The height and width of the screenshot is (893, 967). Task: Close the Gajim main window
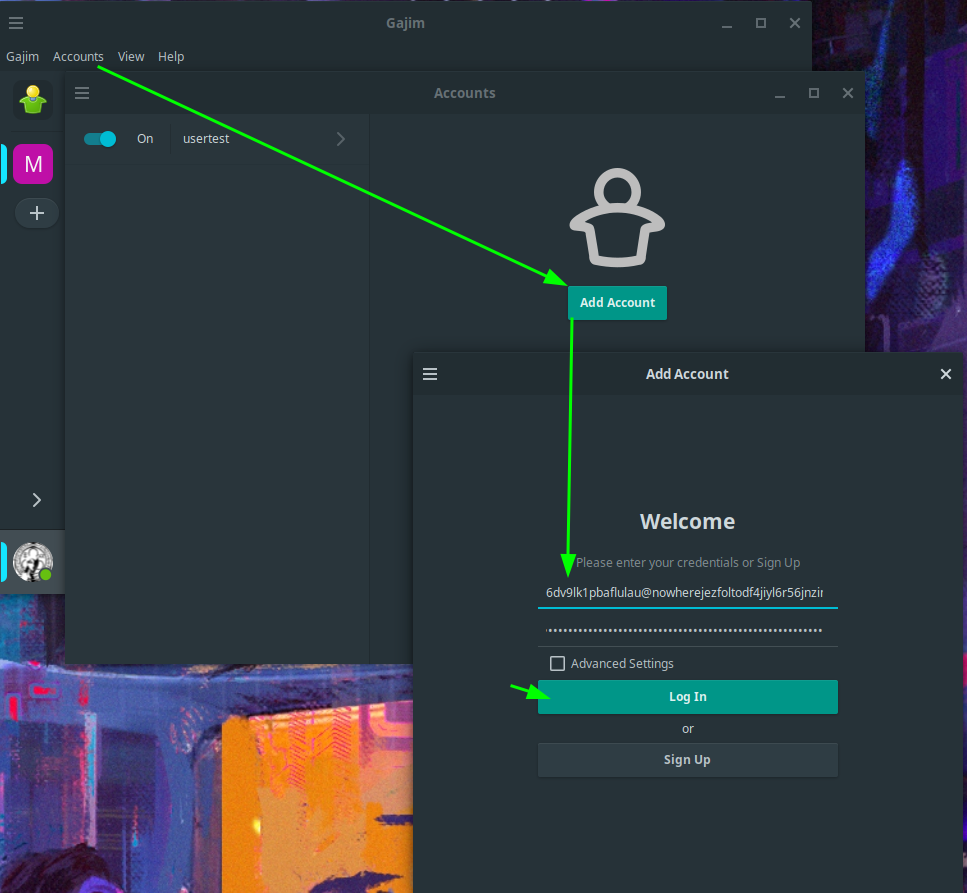click(795, 23)
